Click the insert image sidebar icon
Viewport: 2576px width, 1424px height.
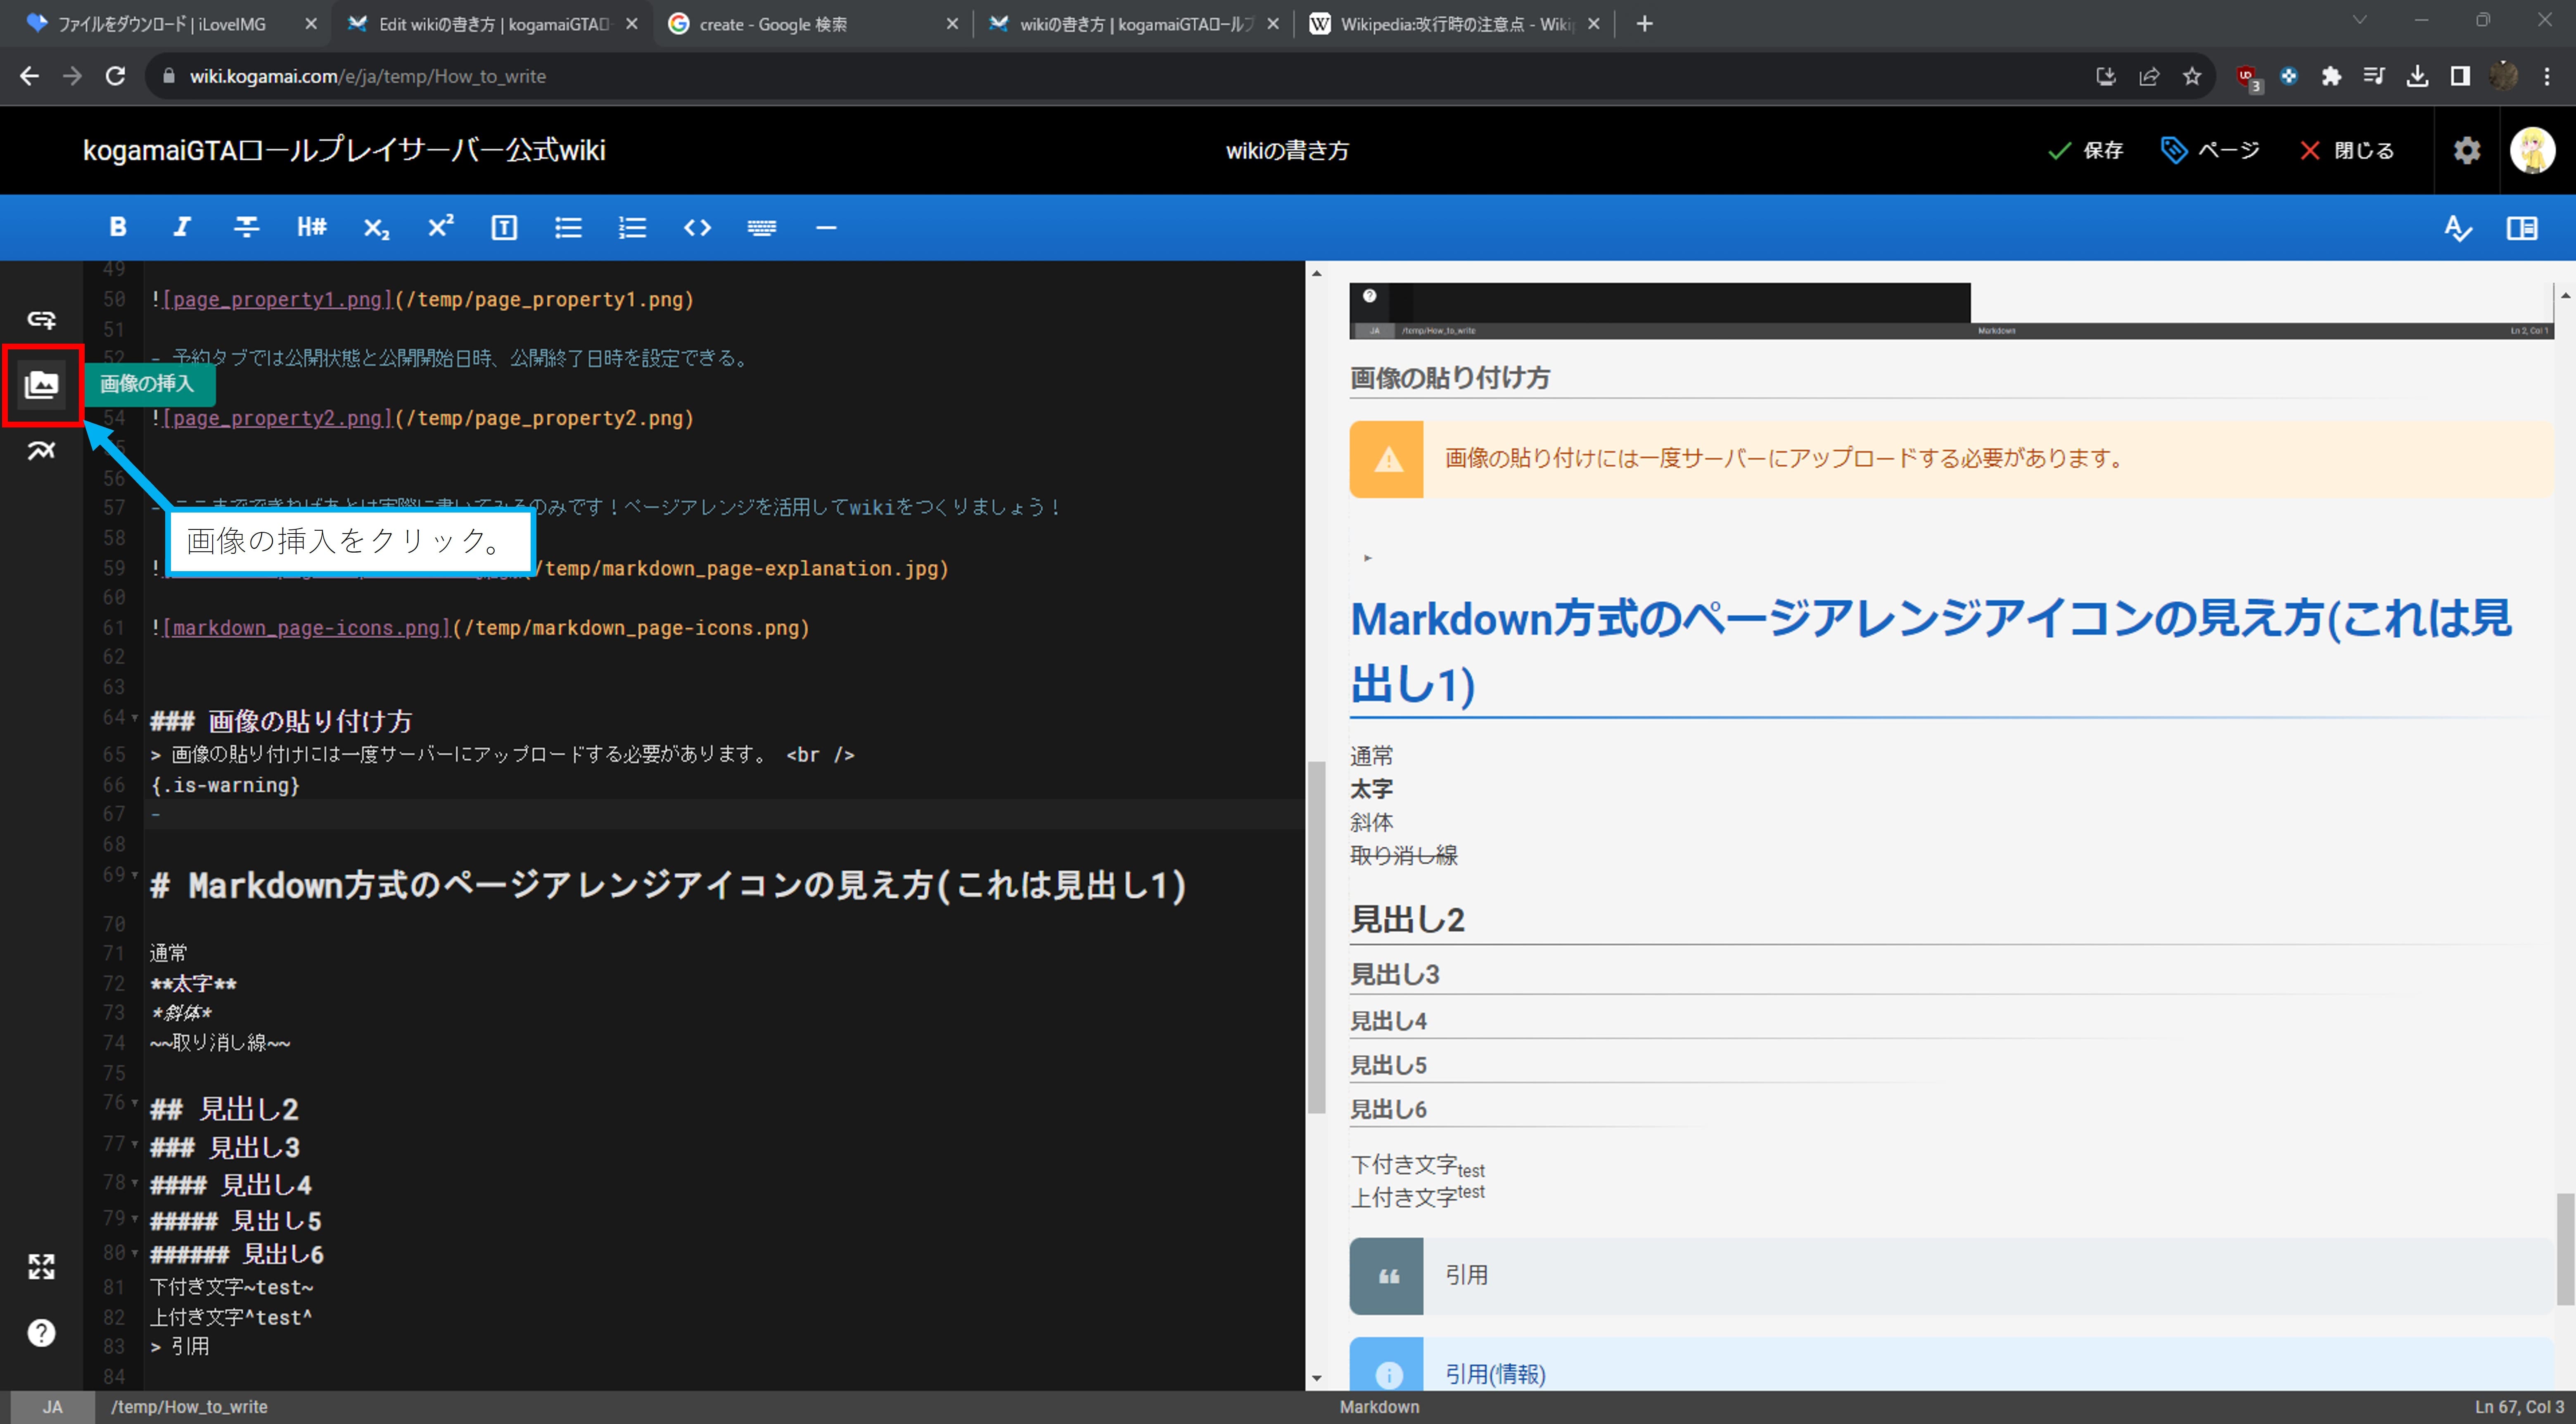tap(41, 385)
